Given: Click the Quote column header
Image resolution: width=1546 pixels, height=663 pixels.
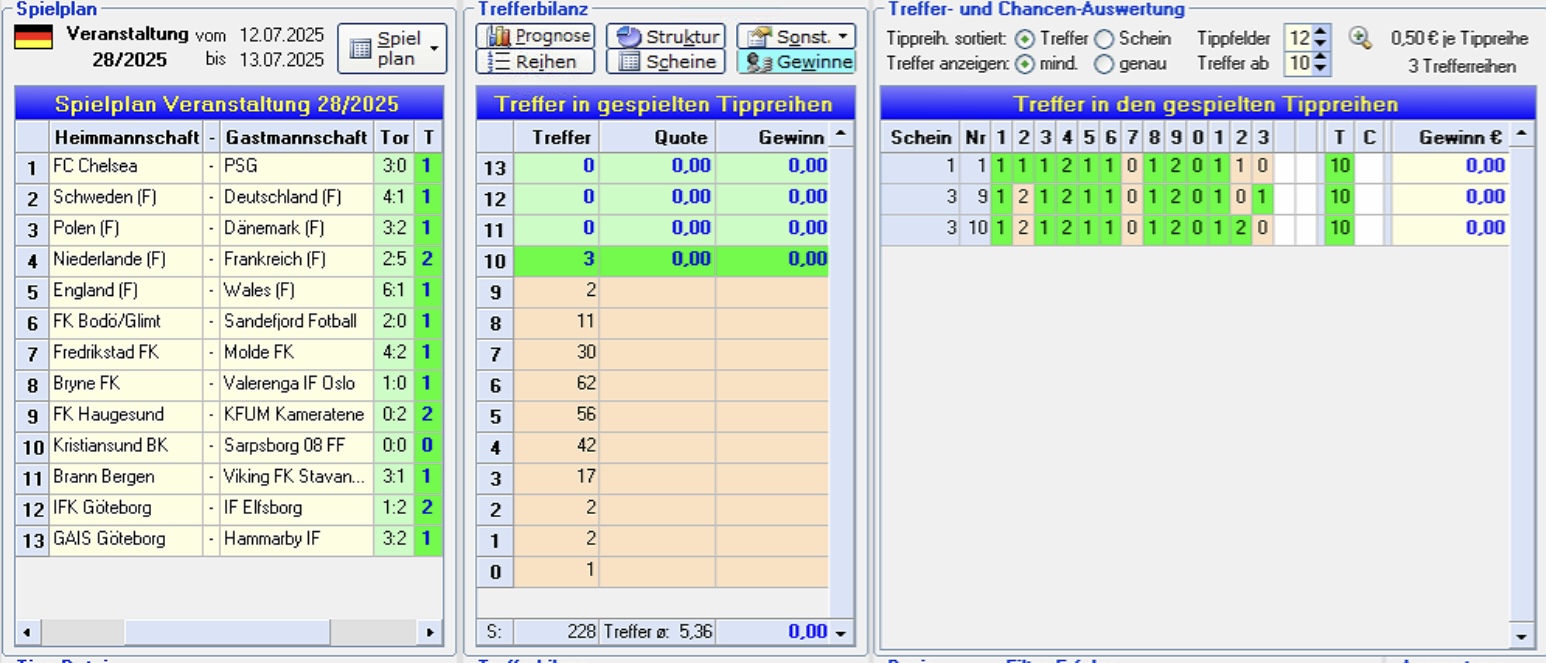Looking at the screenshot, I should pyautogui.click(x=657, y=137).
